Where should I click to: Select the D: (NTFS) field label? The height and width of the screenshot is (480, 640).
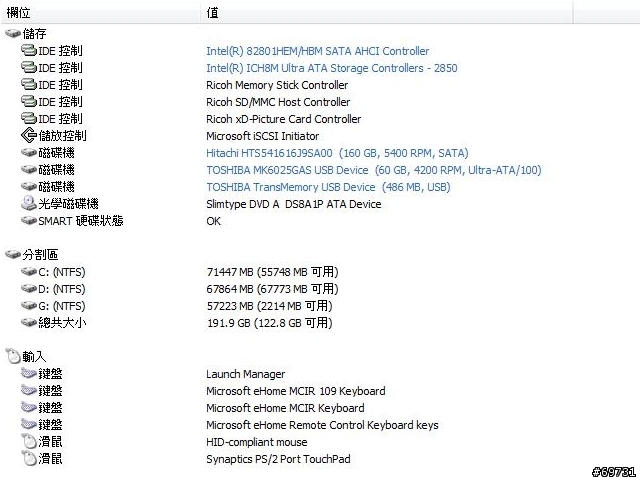point(62,289)
